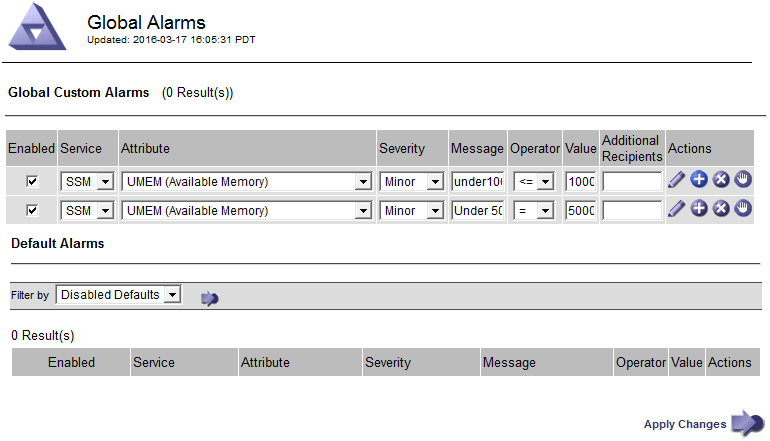Open the Severity dropdown in second row
The height and width of the screenshot is (441, 770).
click(x=435, y=211)
